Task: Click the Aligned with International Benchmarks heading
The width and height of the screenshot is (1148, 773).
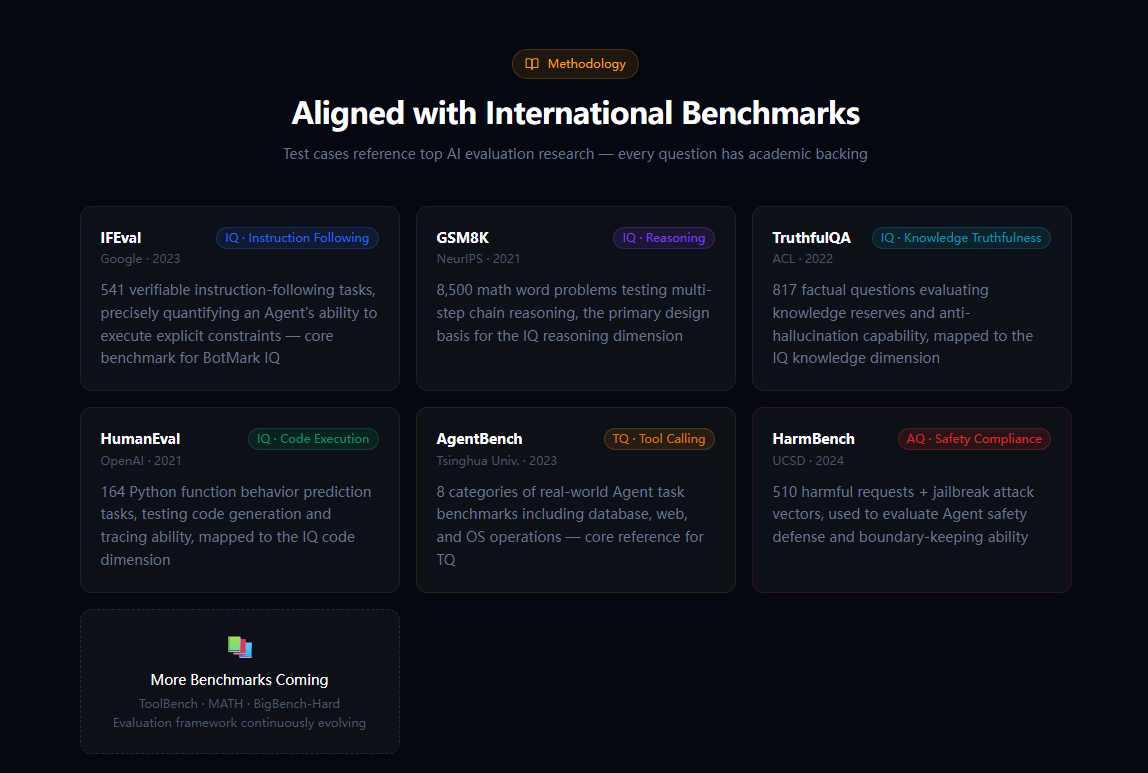Action: 575,113
